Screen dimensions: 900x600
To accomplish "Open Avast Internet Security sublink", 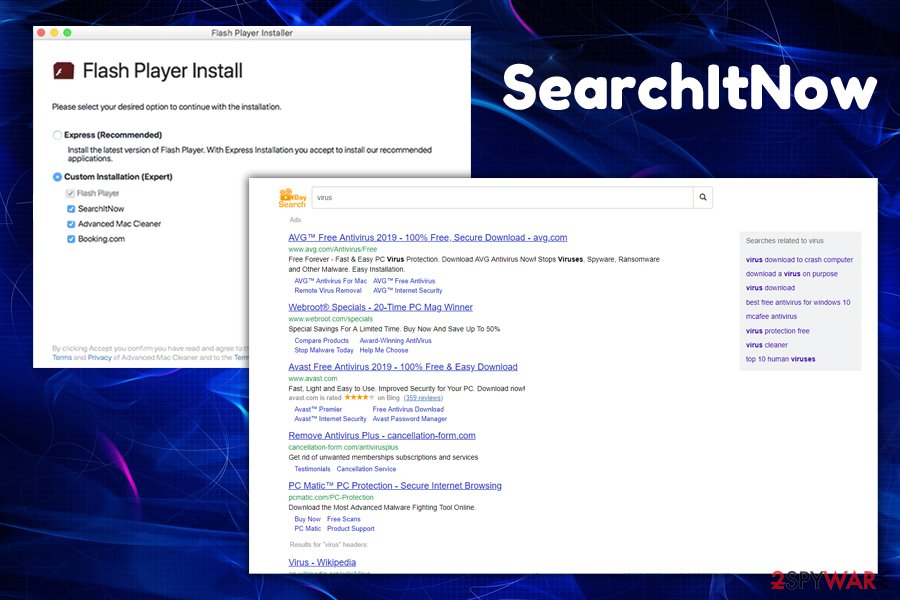I will point(330,419).
